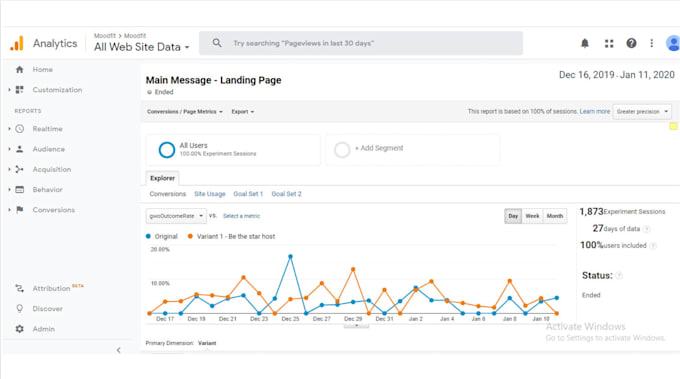
Task: Click the Admin gear icon
Action: tap(20, 329)
